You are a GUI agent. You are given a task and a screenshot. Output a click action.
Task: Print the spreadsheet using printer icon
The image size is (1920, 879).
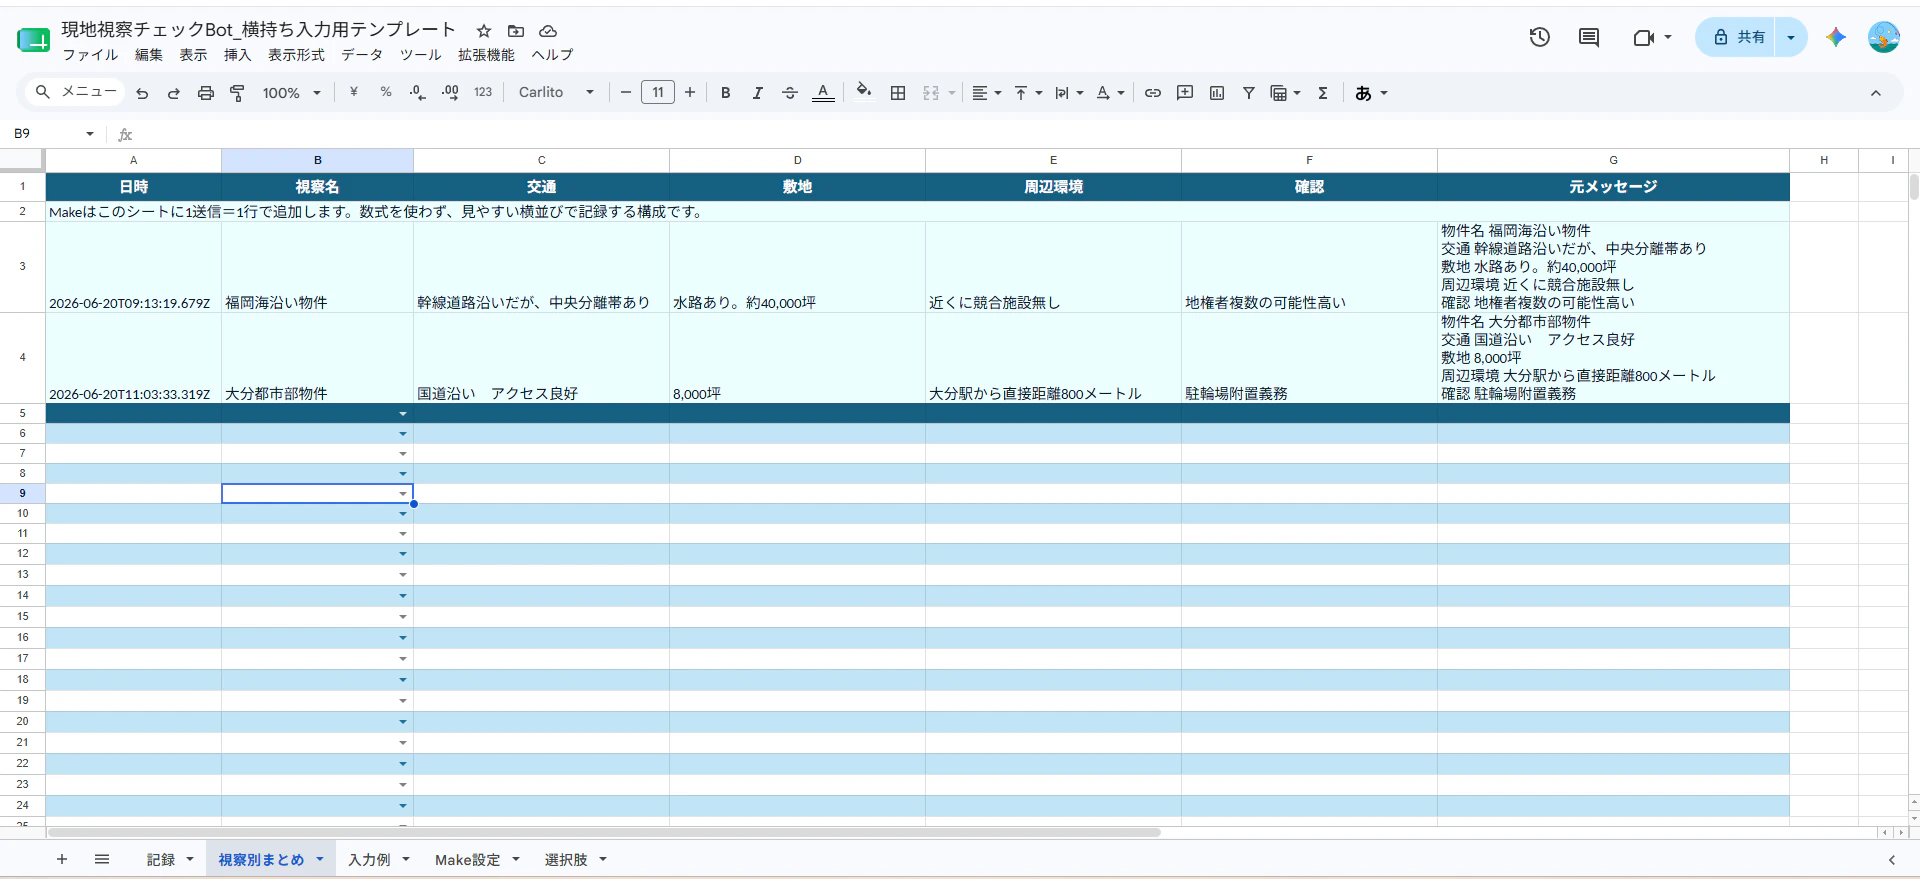tap(206, 93)
